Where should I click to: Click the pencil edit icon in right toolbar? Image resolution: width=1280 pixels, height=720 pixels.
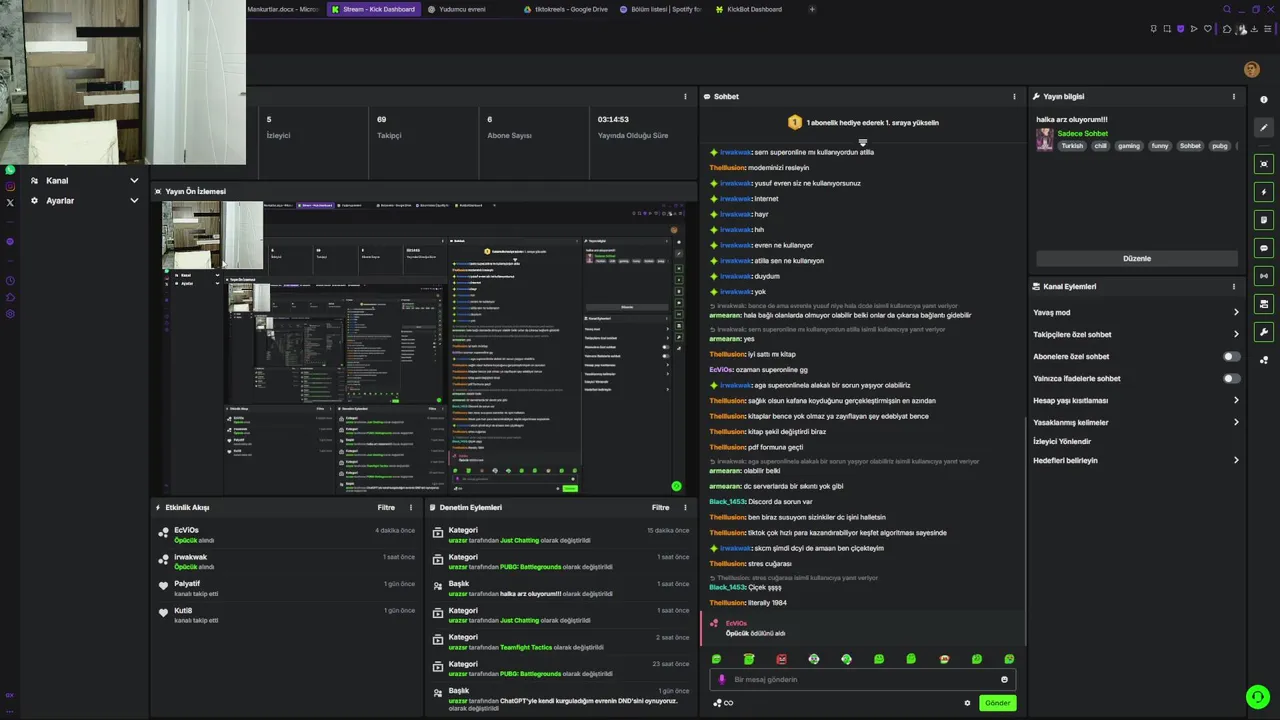(x=1264, y=127)
